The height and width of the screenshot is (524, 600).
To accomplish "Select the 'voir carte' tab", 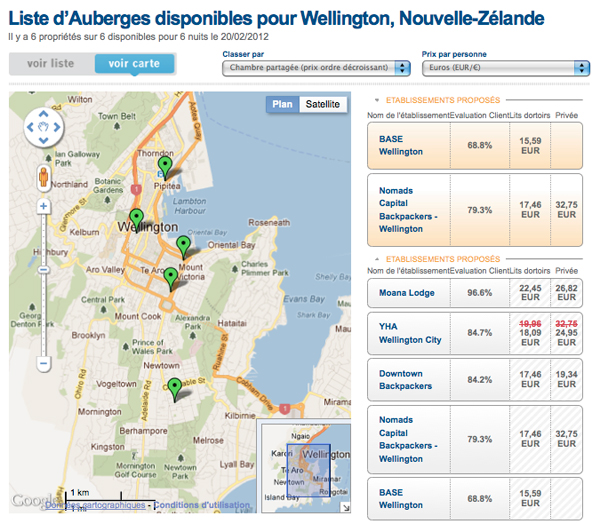I will [x=134, y=63].
